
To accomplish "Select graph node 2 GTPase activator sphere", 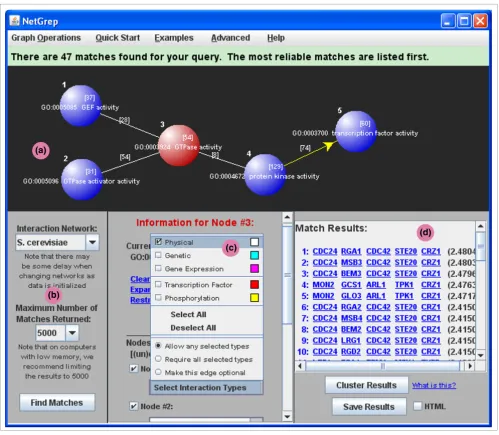I will [x=82, y=179].
